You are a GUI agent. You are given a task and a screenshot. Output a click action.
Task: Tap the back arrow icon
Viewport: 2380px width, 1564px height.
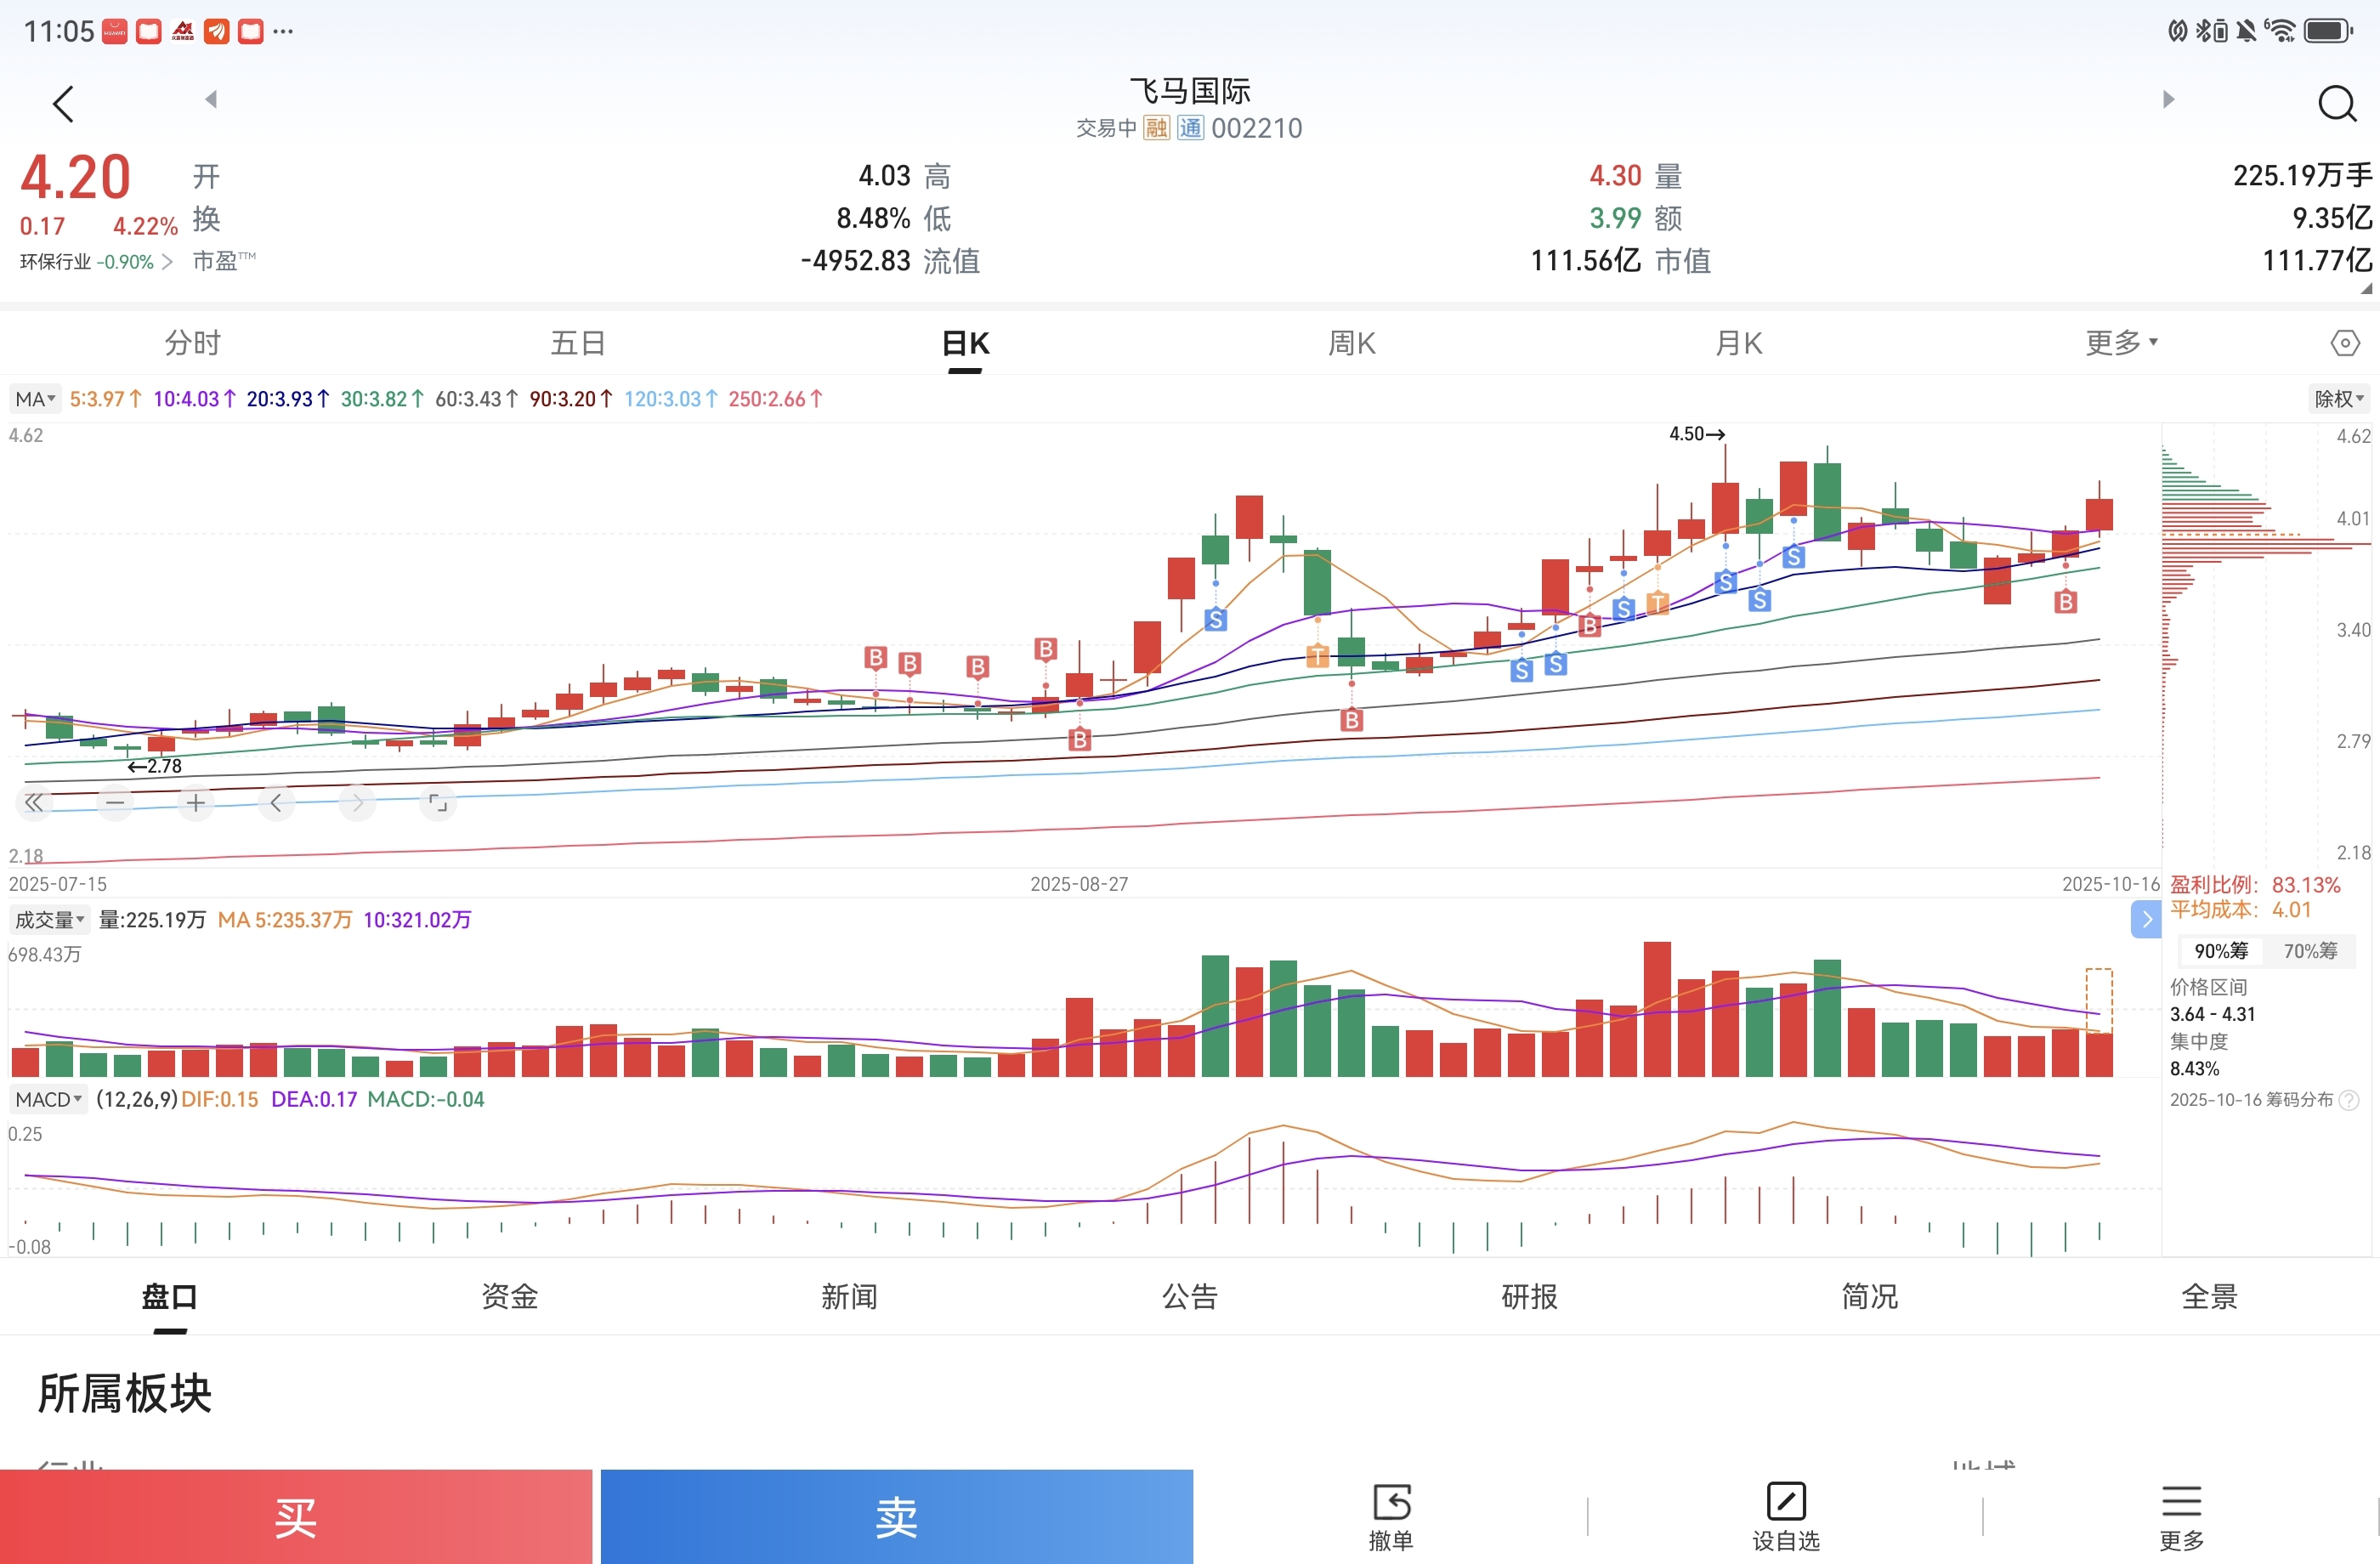(x=63, y=104)
